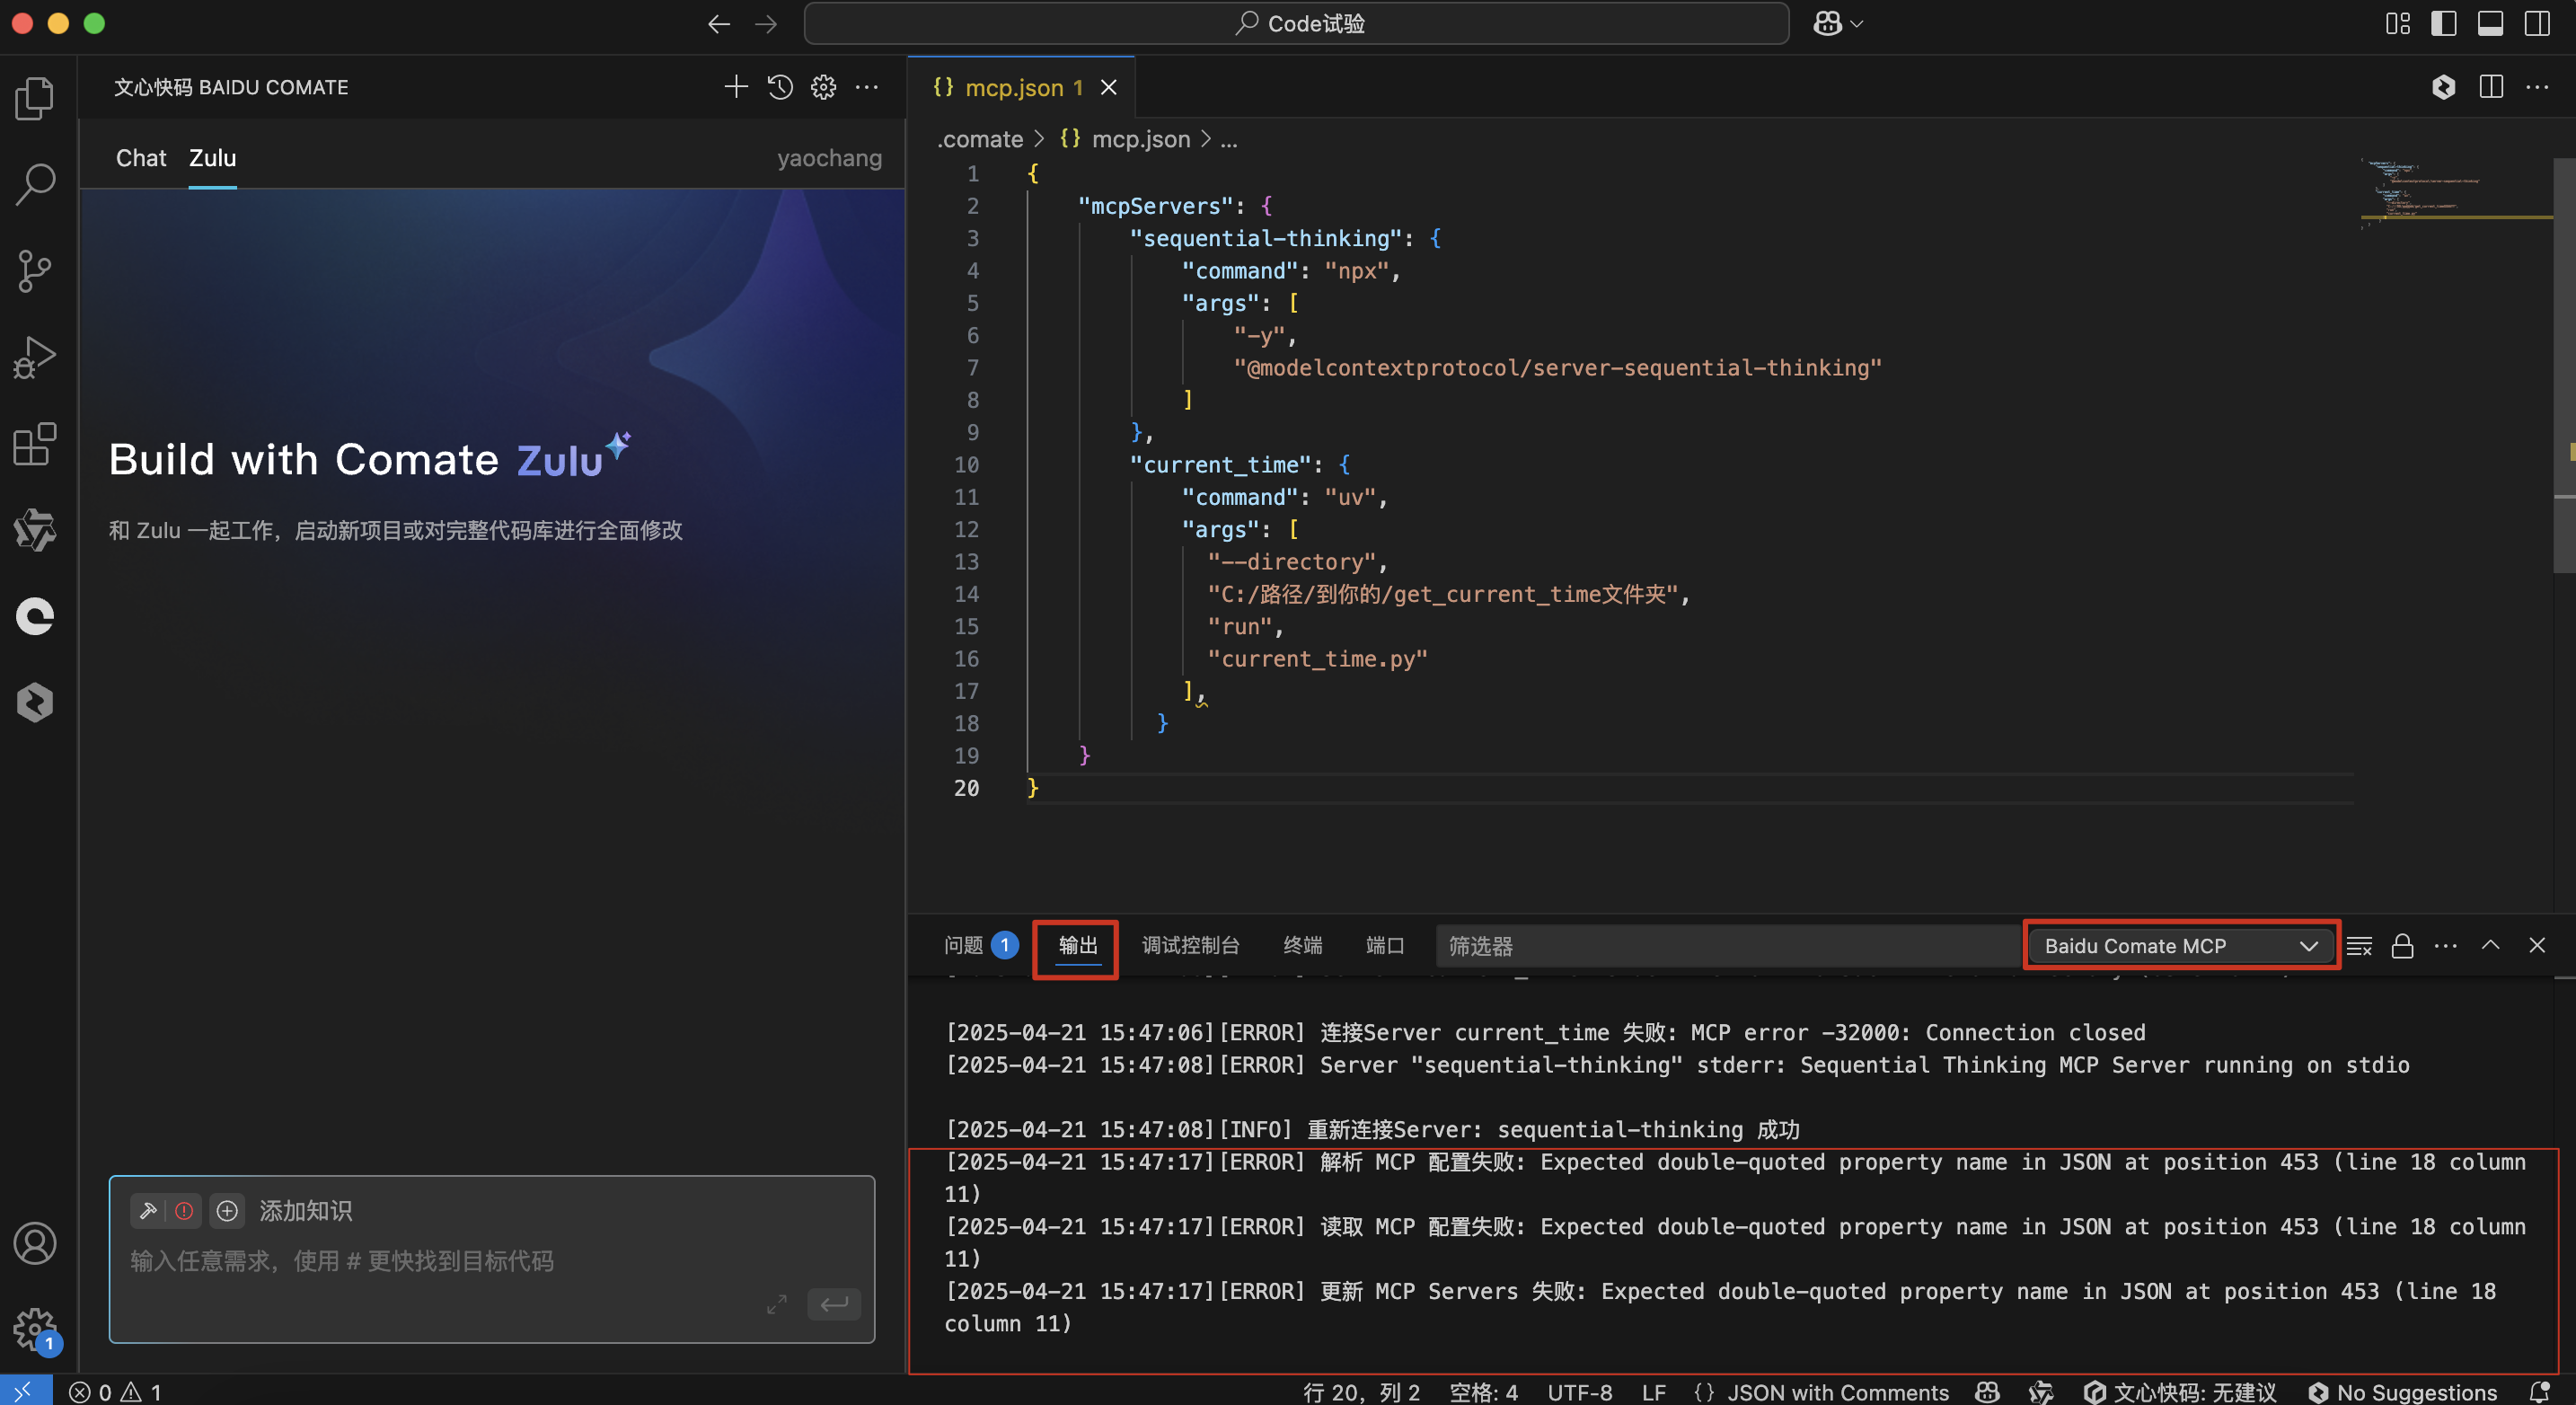Open the Accounts icon in activity bar
The width and height of the screenshot is (2576, 1405).
pos(36,1243)
